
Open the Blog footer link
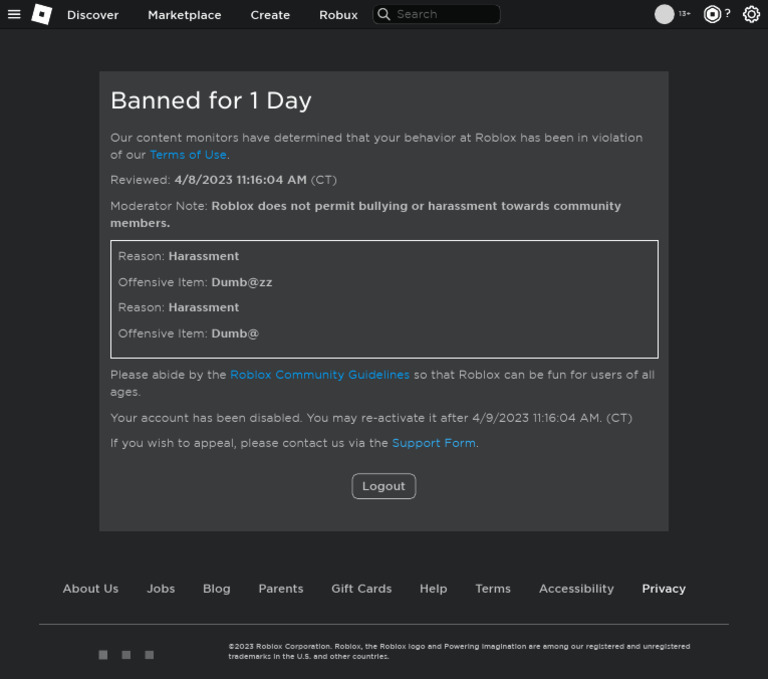click(216, 588)
